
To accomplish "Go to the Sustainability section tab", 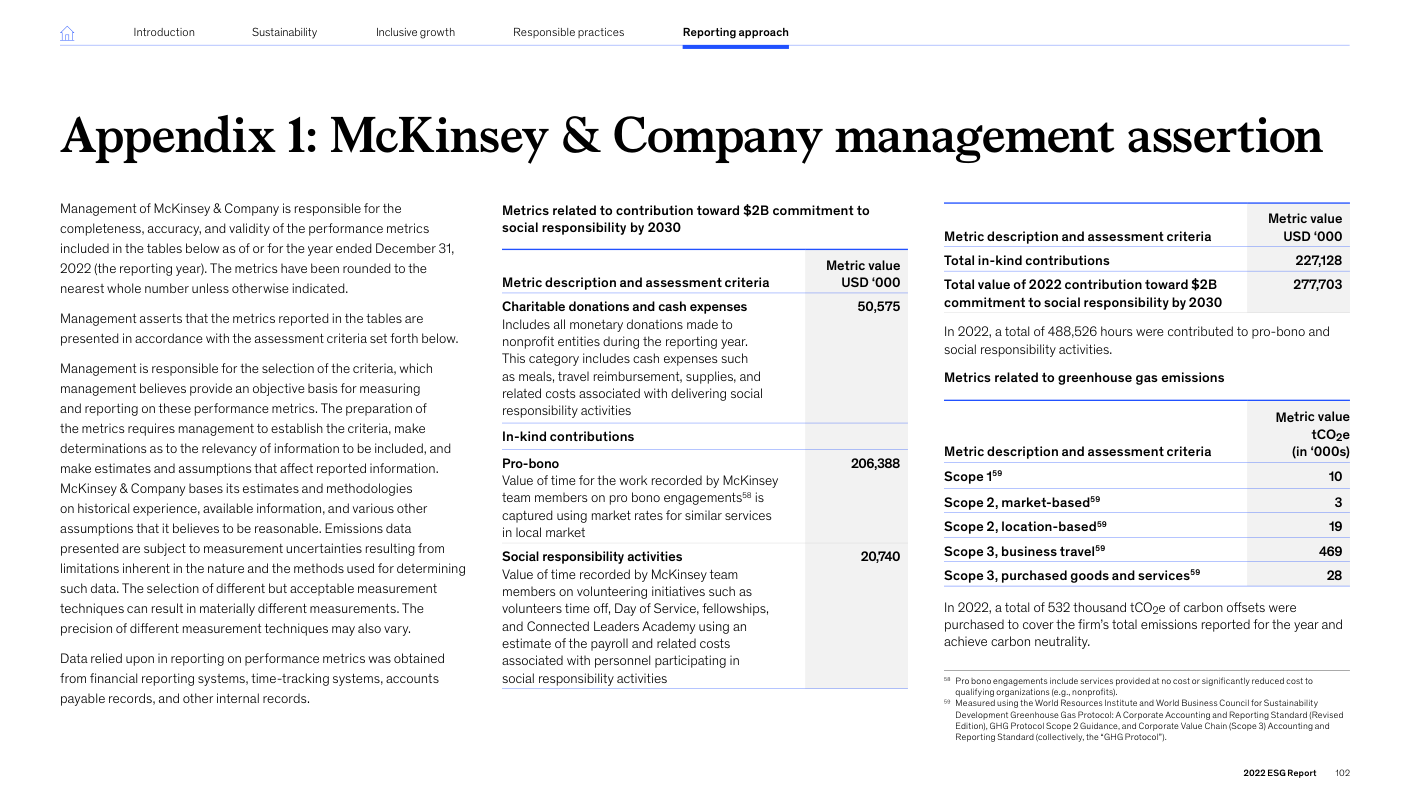I will pos(284,32).
